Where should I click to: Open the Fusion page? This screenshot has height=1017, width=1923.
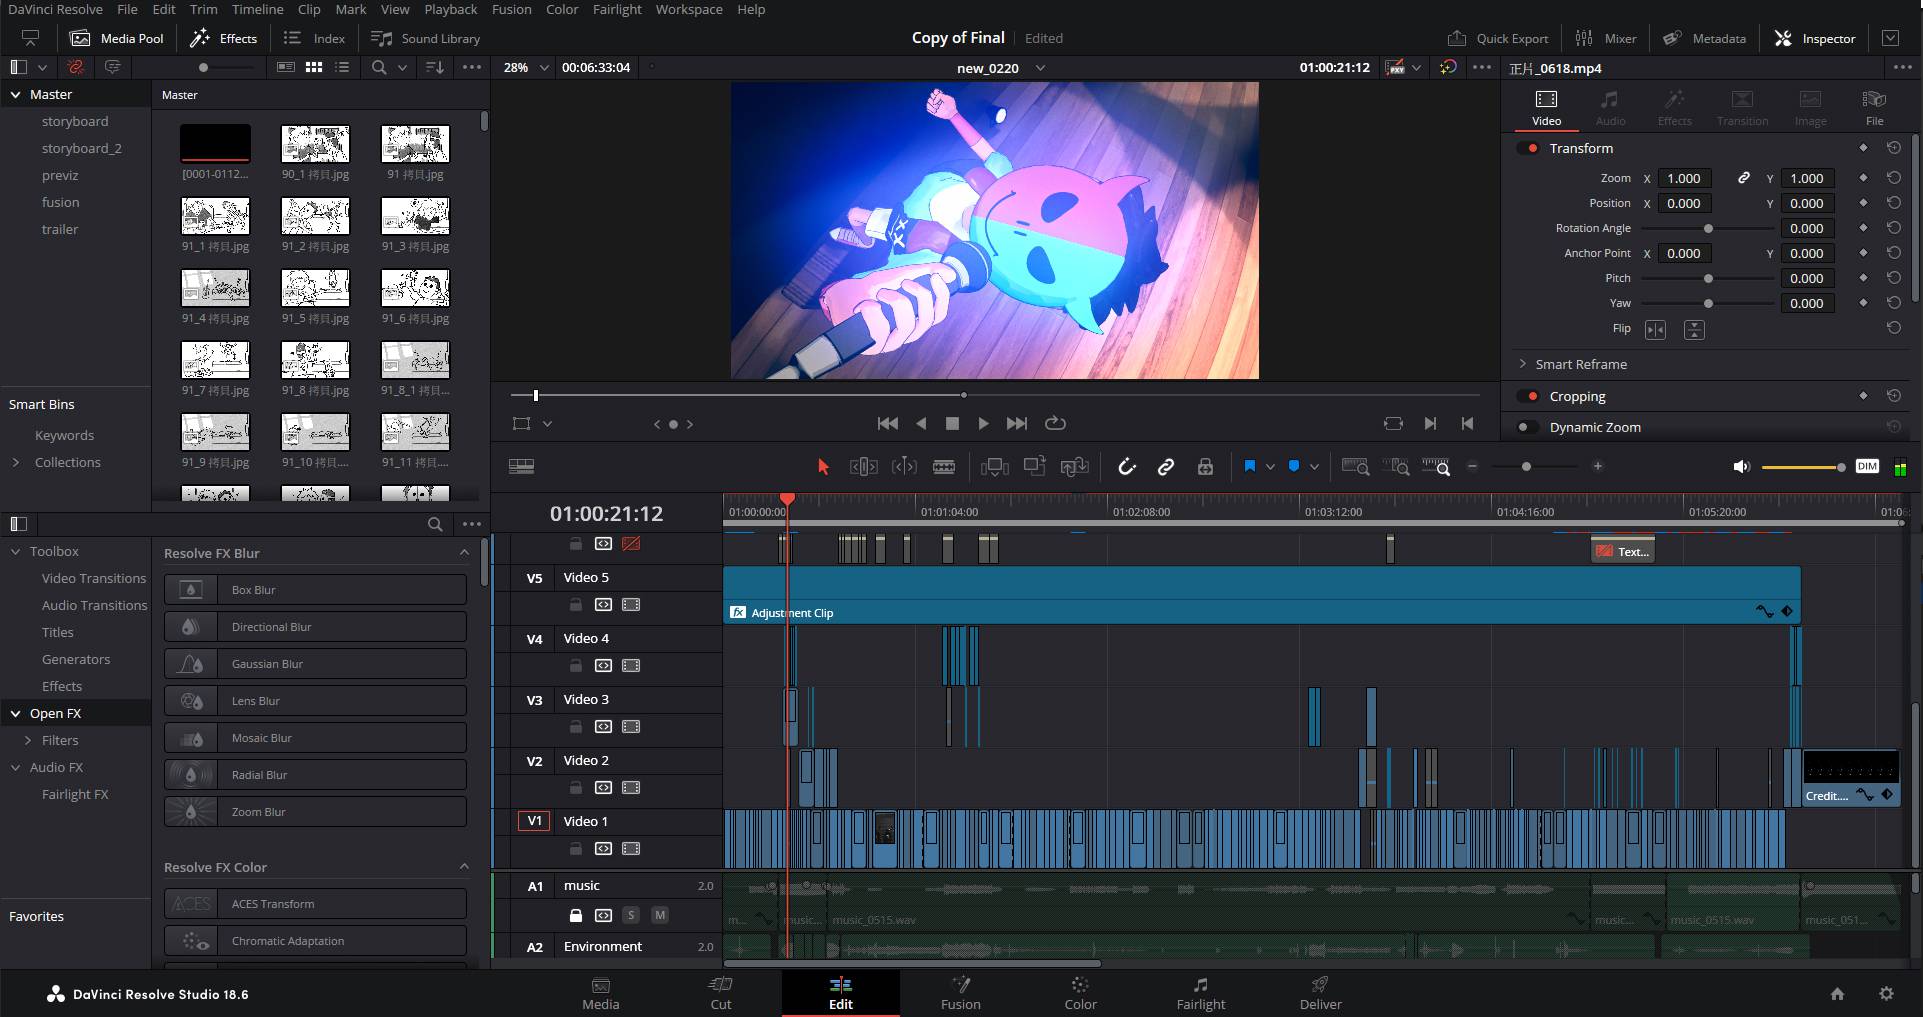pyautogui.click(x=960, y=993)
